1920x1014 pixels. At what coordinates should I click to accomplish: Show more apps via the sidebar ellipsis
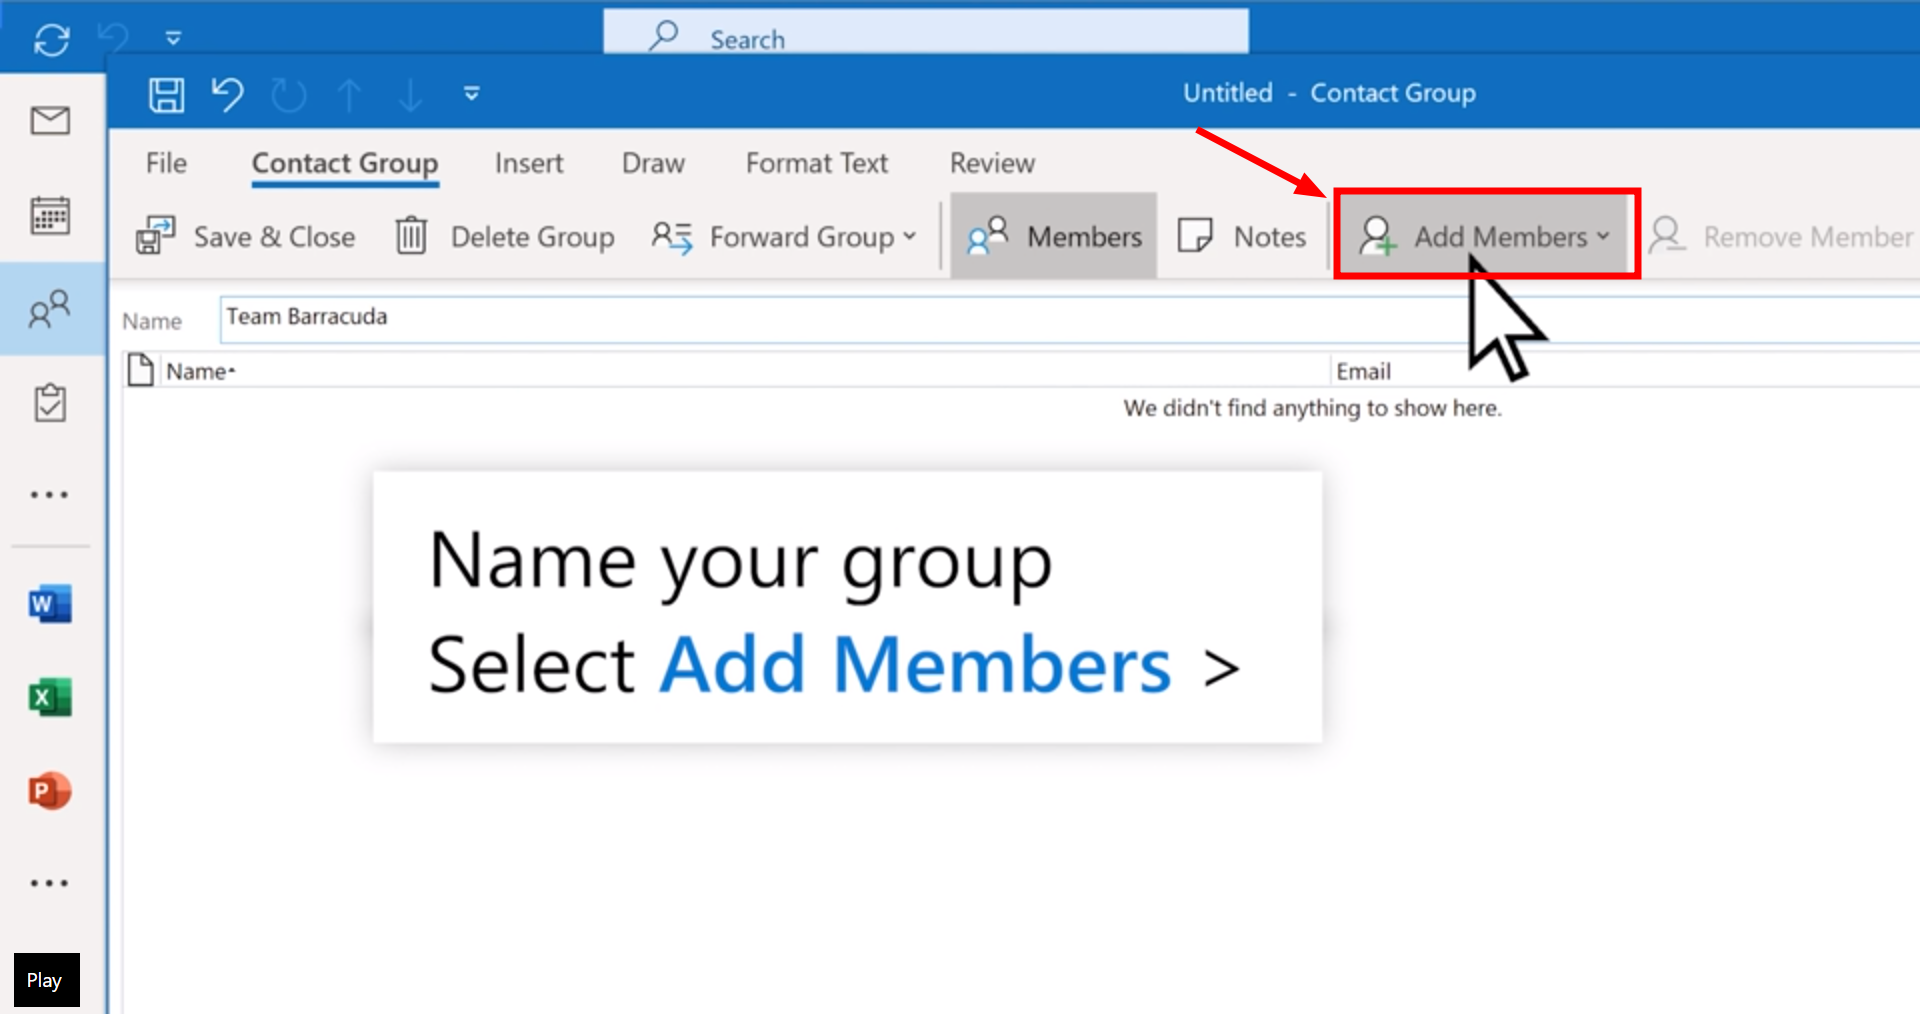tap(49, 493)
